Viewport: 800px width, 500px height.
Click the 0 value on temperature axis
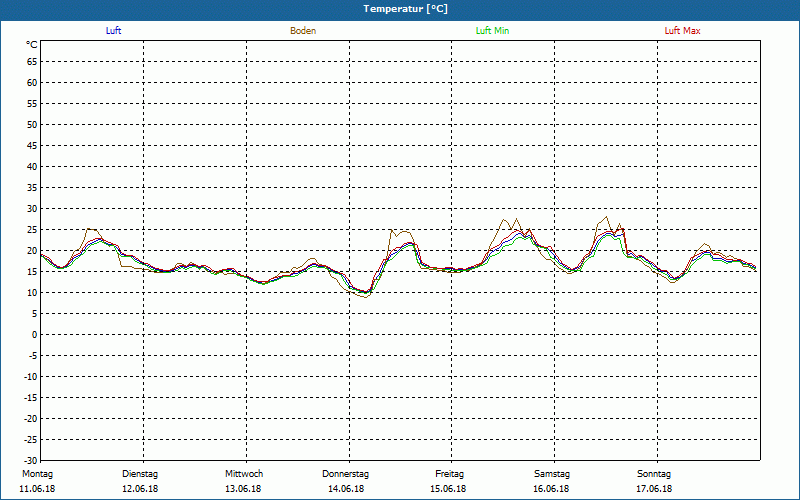35,335
